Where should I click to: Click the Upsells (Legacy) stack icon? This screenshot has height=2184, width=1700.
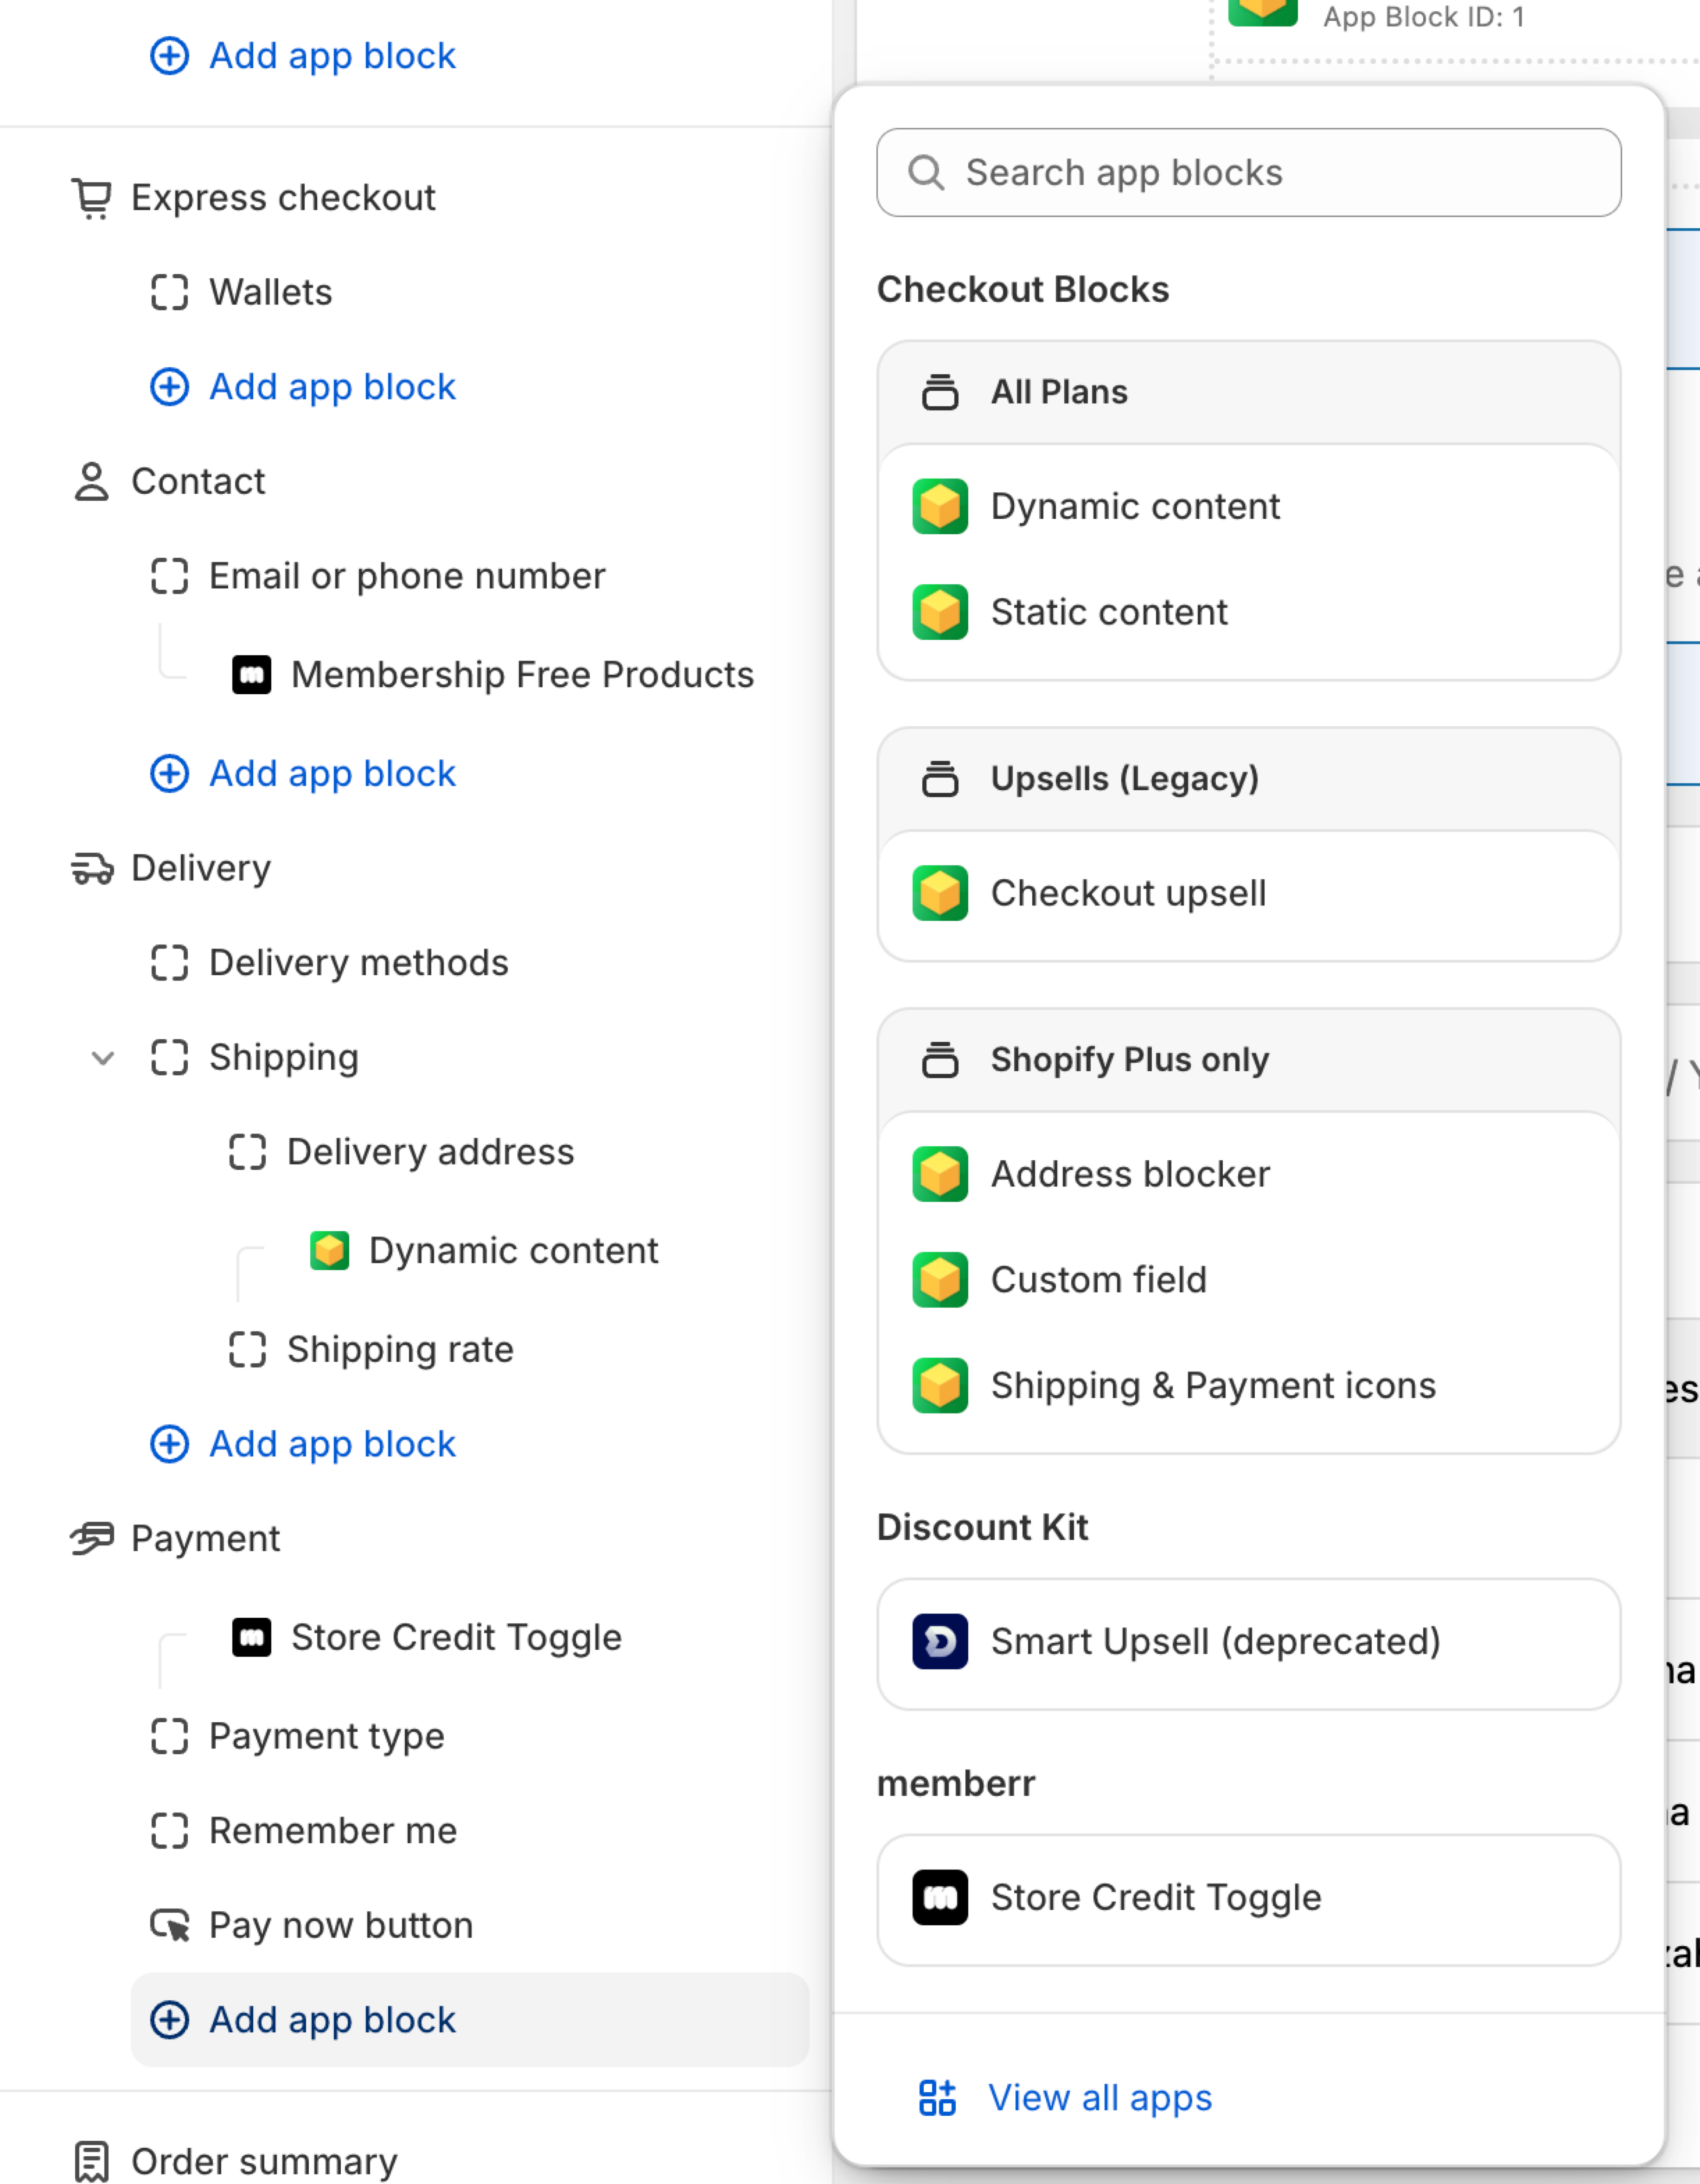pyautogui.click(x=940, y=779)
